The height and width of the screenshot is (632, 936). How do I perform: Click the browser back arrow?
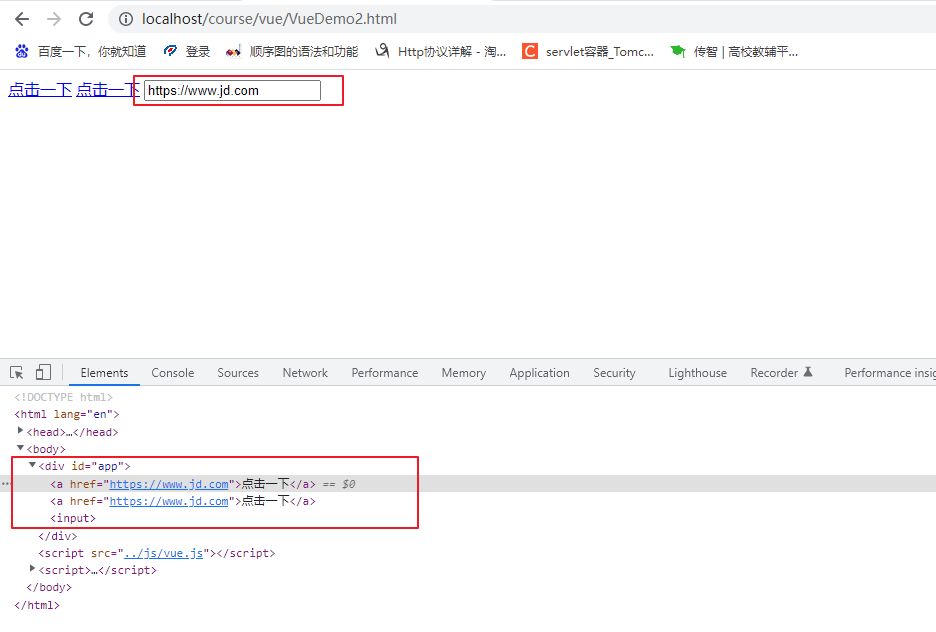coord(22,19)
